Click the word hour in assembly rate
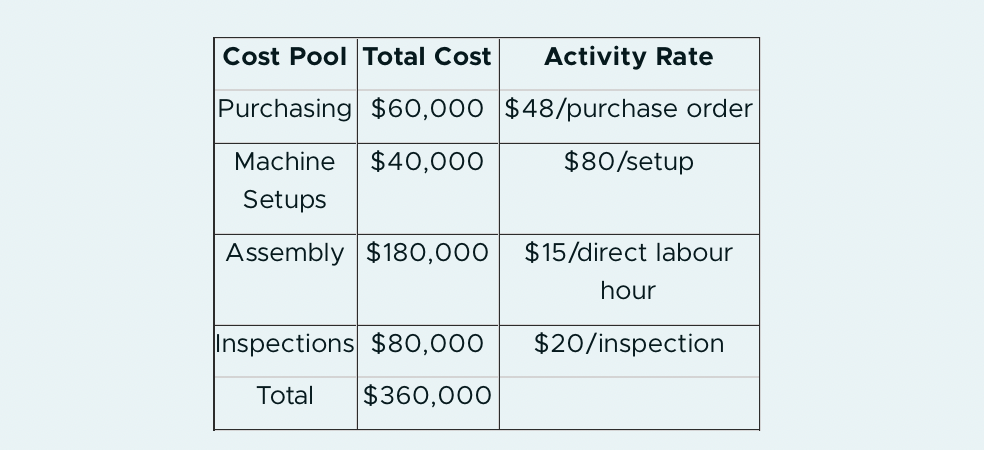The height and width of the screenshot is (450, 984). pos(628,291)
